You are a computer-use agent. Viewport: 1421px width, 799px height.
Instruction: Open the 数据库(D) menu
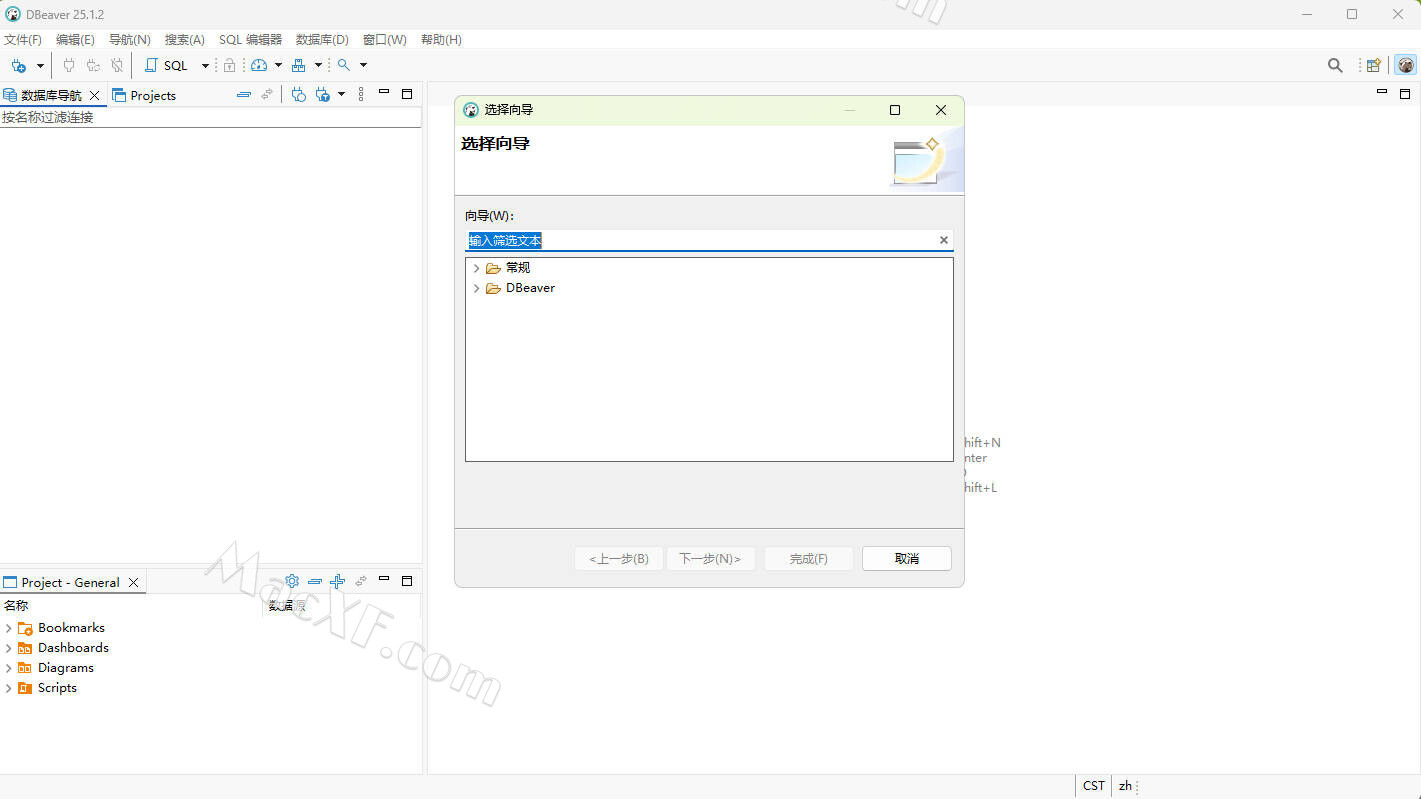click(x=322, y=39)
